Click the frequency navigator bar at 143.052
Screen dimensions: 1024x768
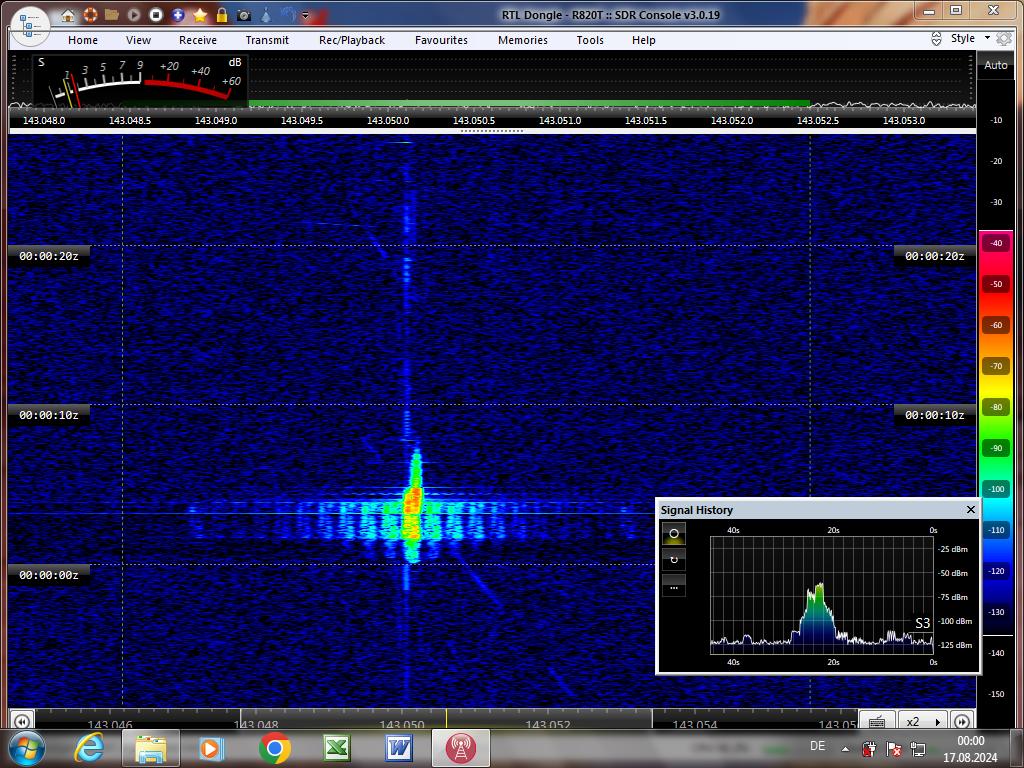(548, 724)
